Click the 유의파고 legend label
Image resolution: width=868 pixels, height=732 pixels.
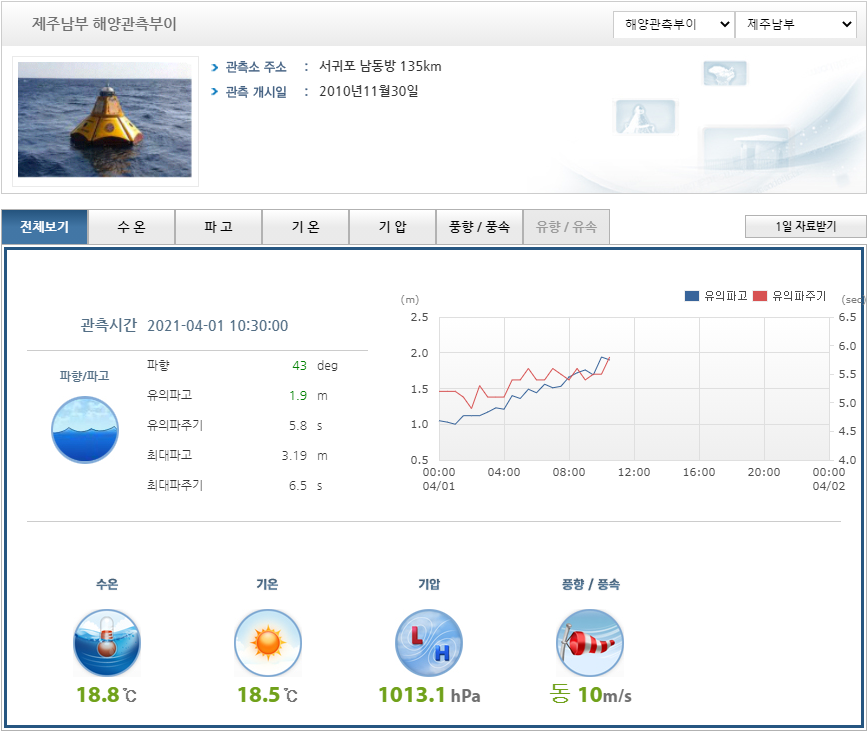(x=726, y=296)
